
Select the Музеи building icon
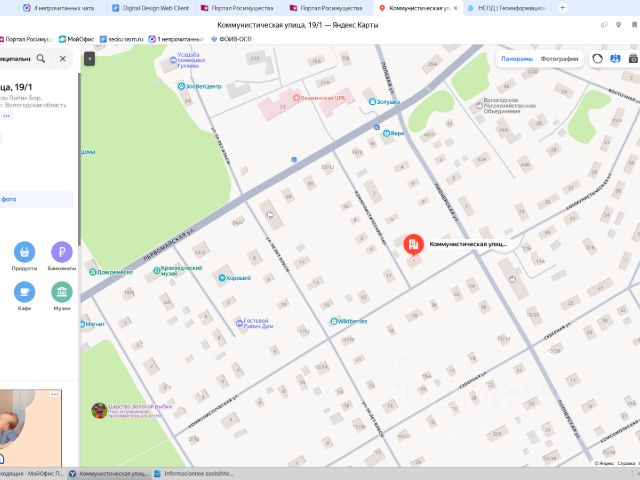62,292
